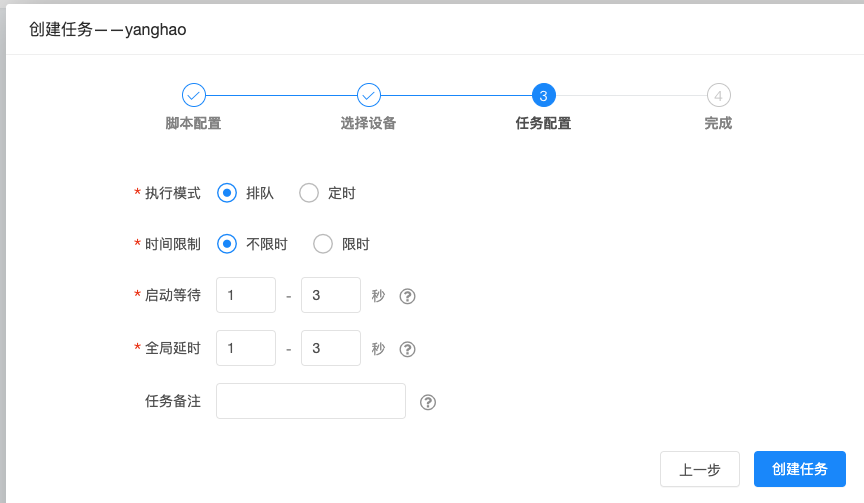Click the 全局延时 minimum value field
Screen dimensions: 864x503
245,348
